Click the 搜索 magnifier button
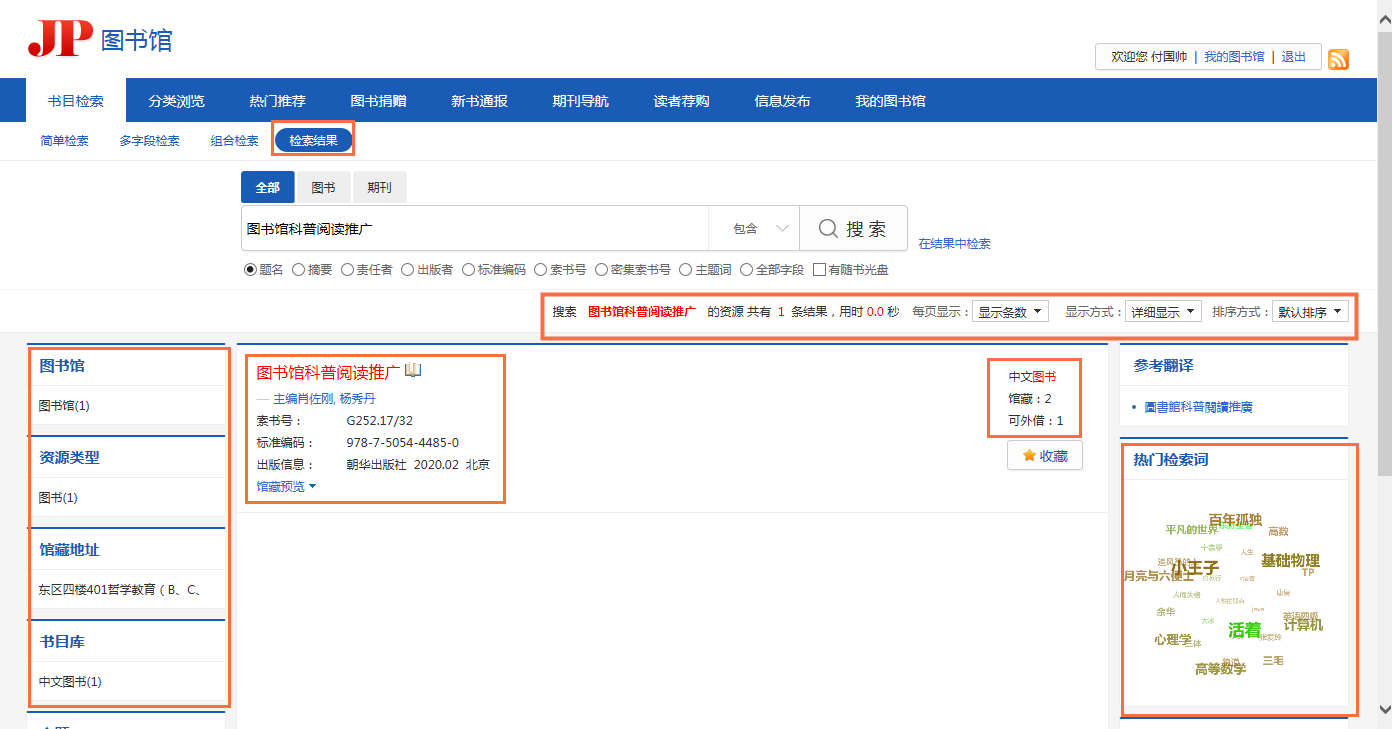The height and width of the screenshot is (729, 1392). 852,229
